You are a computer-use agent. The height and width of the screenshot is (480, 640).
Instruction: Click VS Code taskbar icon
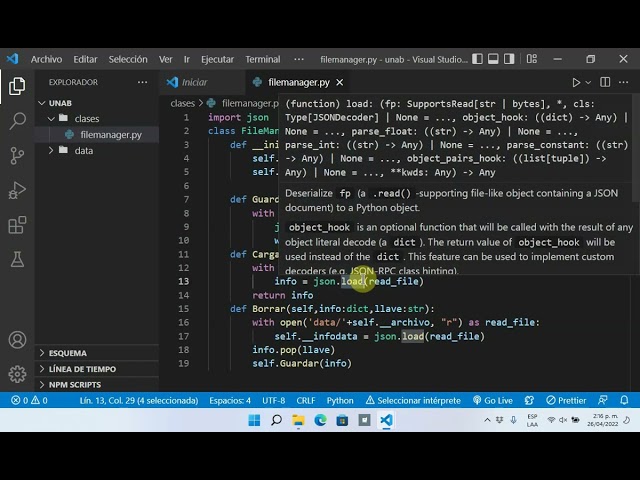pos(387,420)
